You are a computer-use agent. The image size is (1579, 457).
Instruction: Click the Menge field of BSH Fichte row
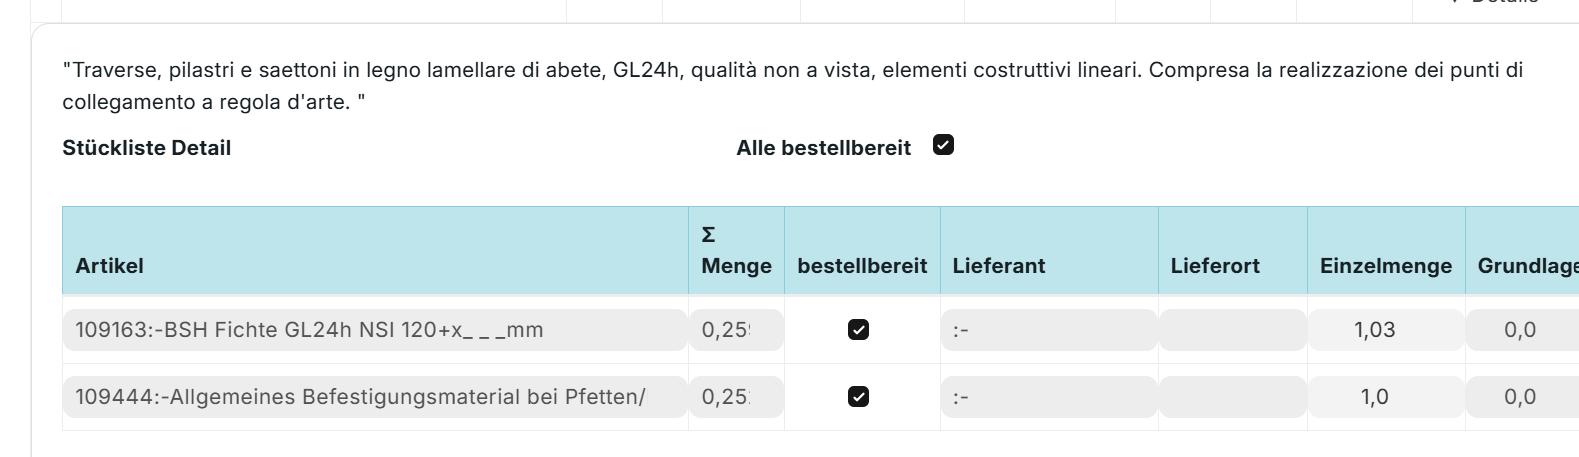[736, 330]
